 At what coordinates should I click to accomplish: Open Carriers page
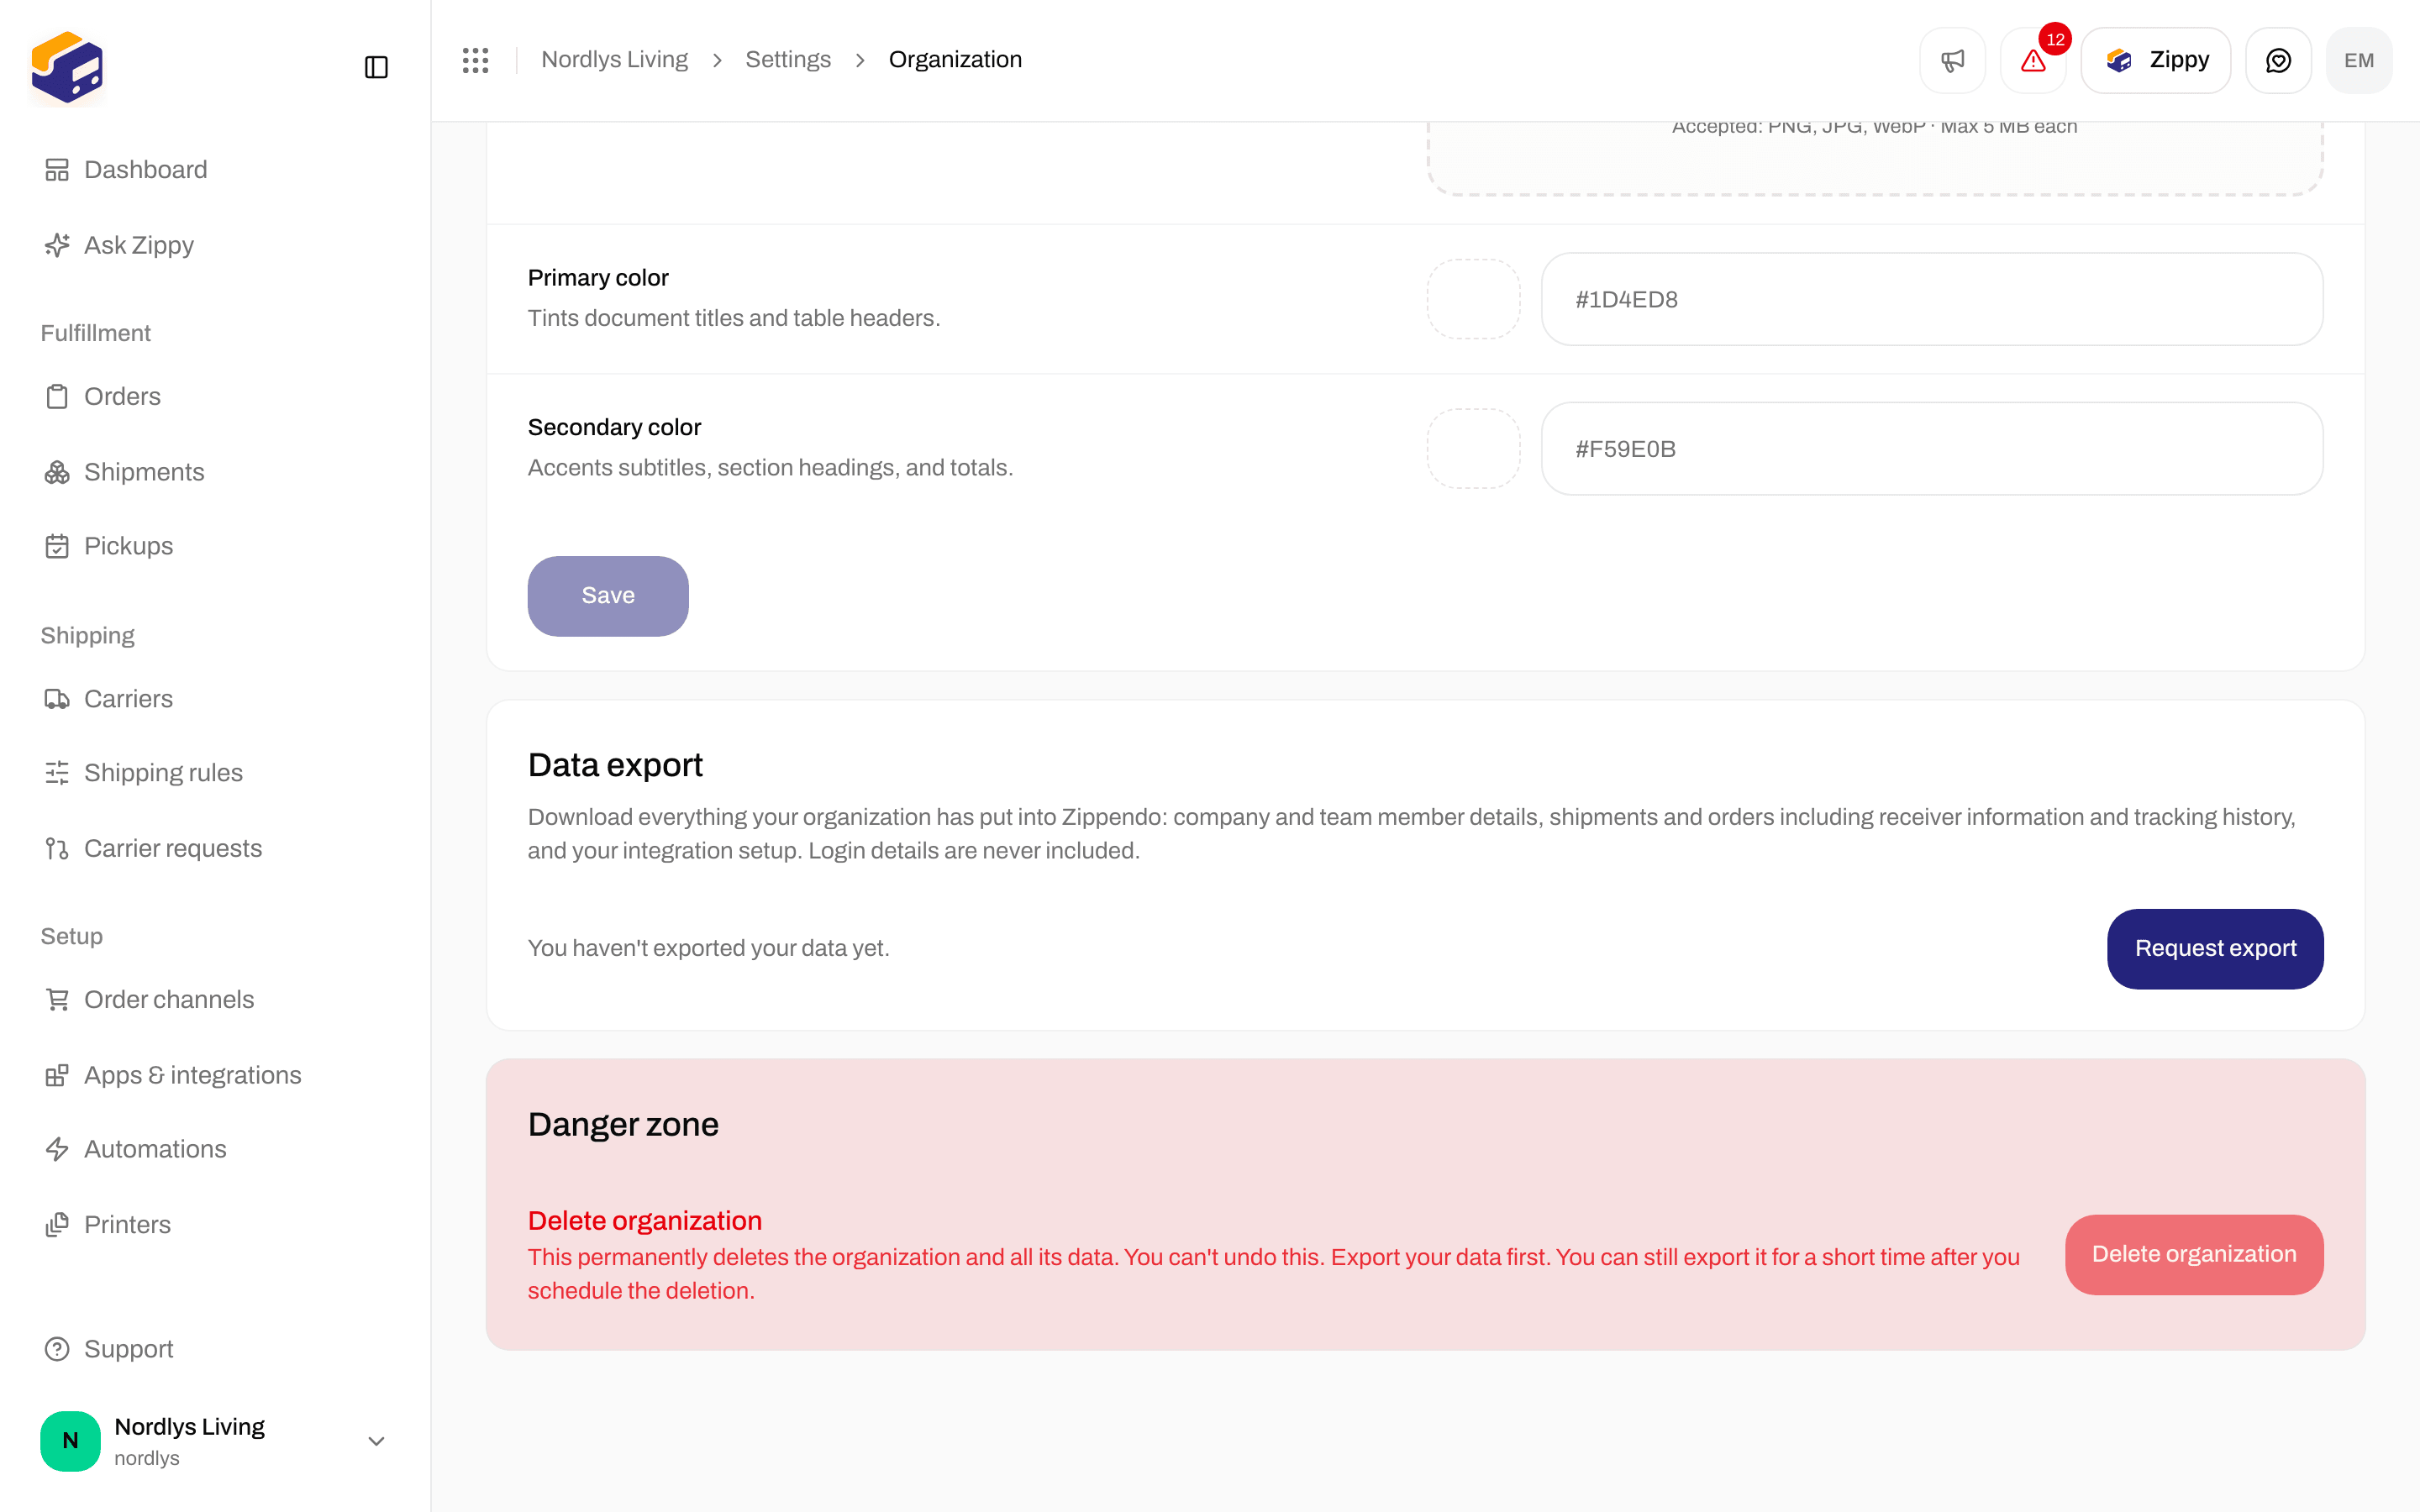[x=109, y=699]
